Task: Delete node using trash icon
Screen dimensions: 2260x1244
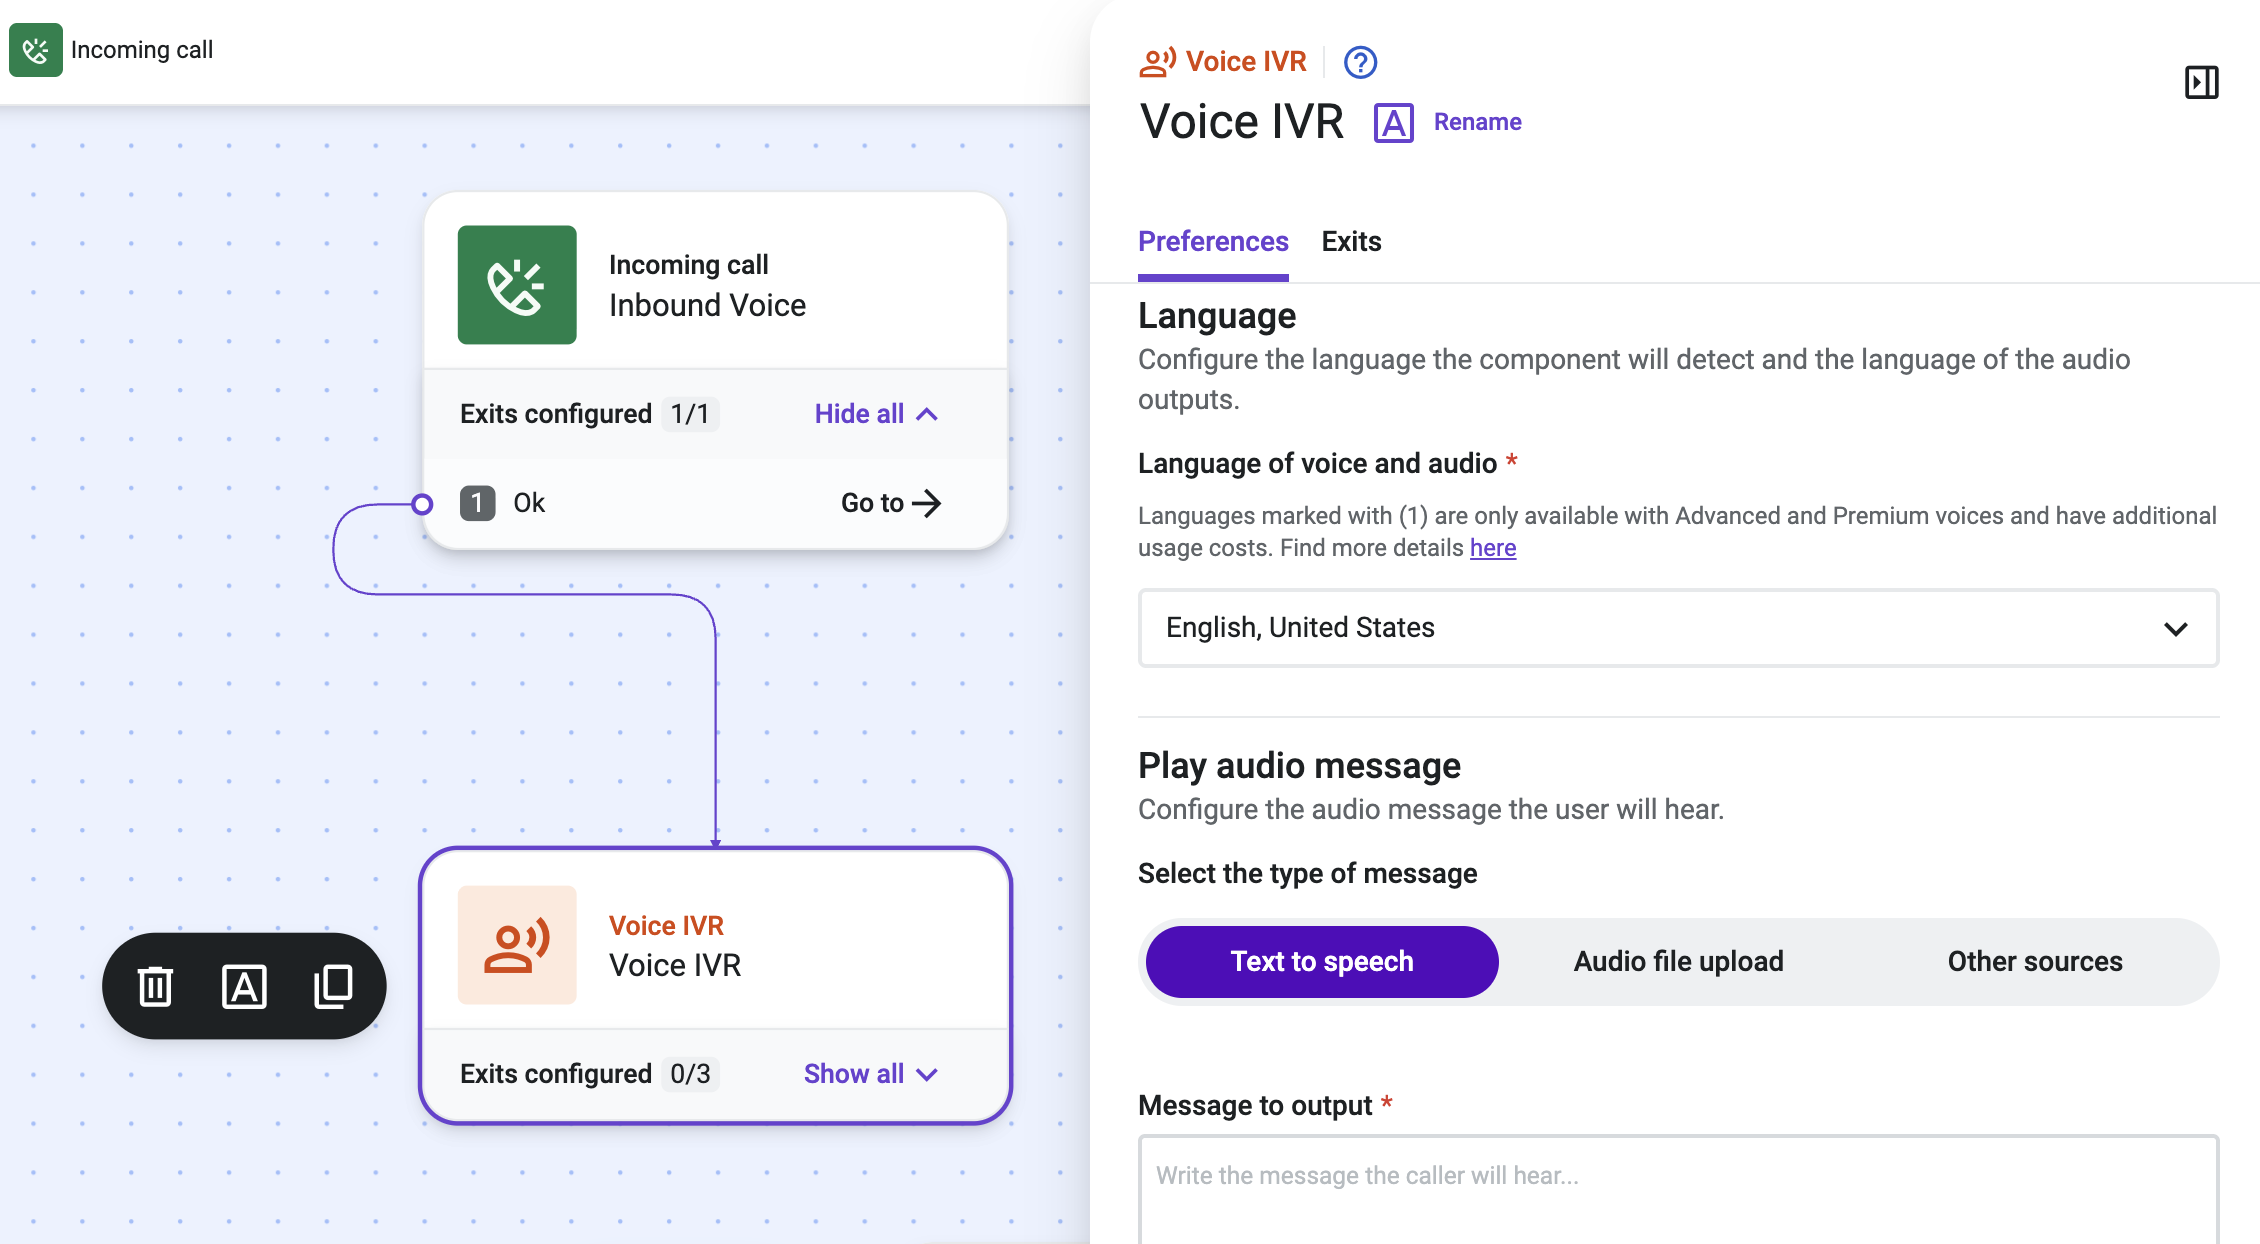Action: pos(155,986)
